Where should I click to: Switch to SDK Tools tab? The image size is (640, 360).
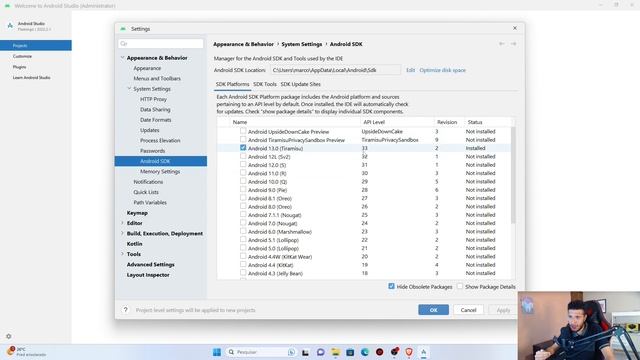(264, 84)
